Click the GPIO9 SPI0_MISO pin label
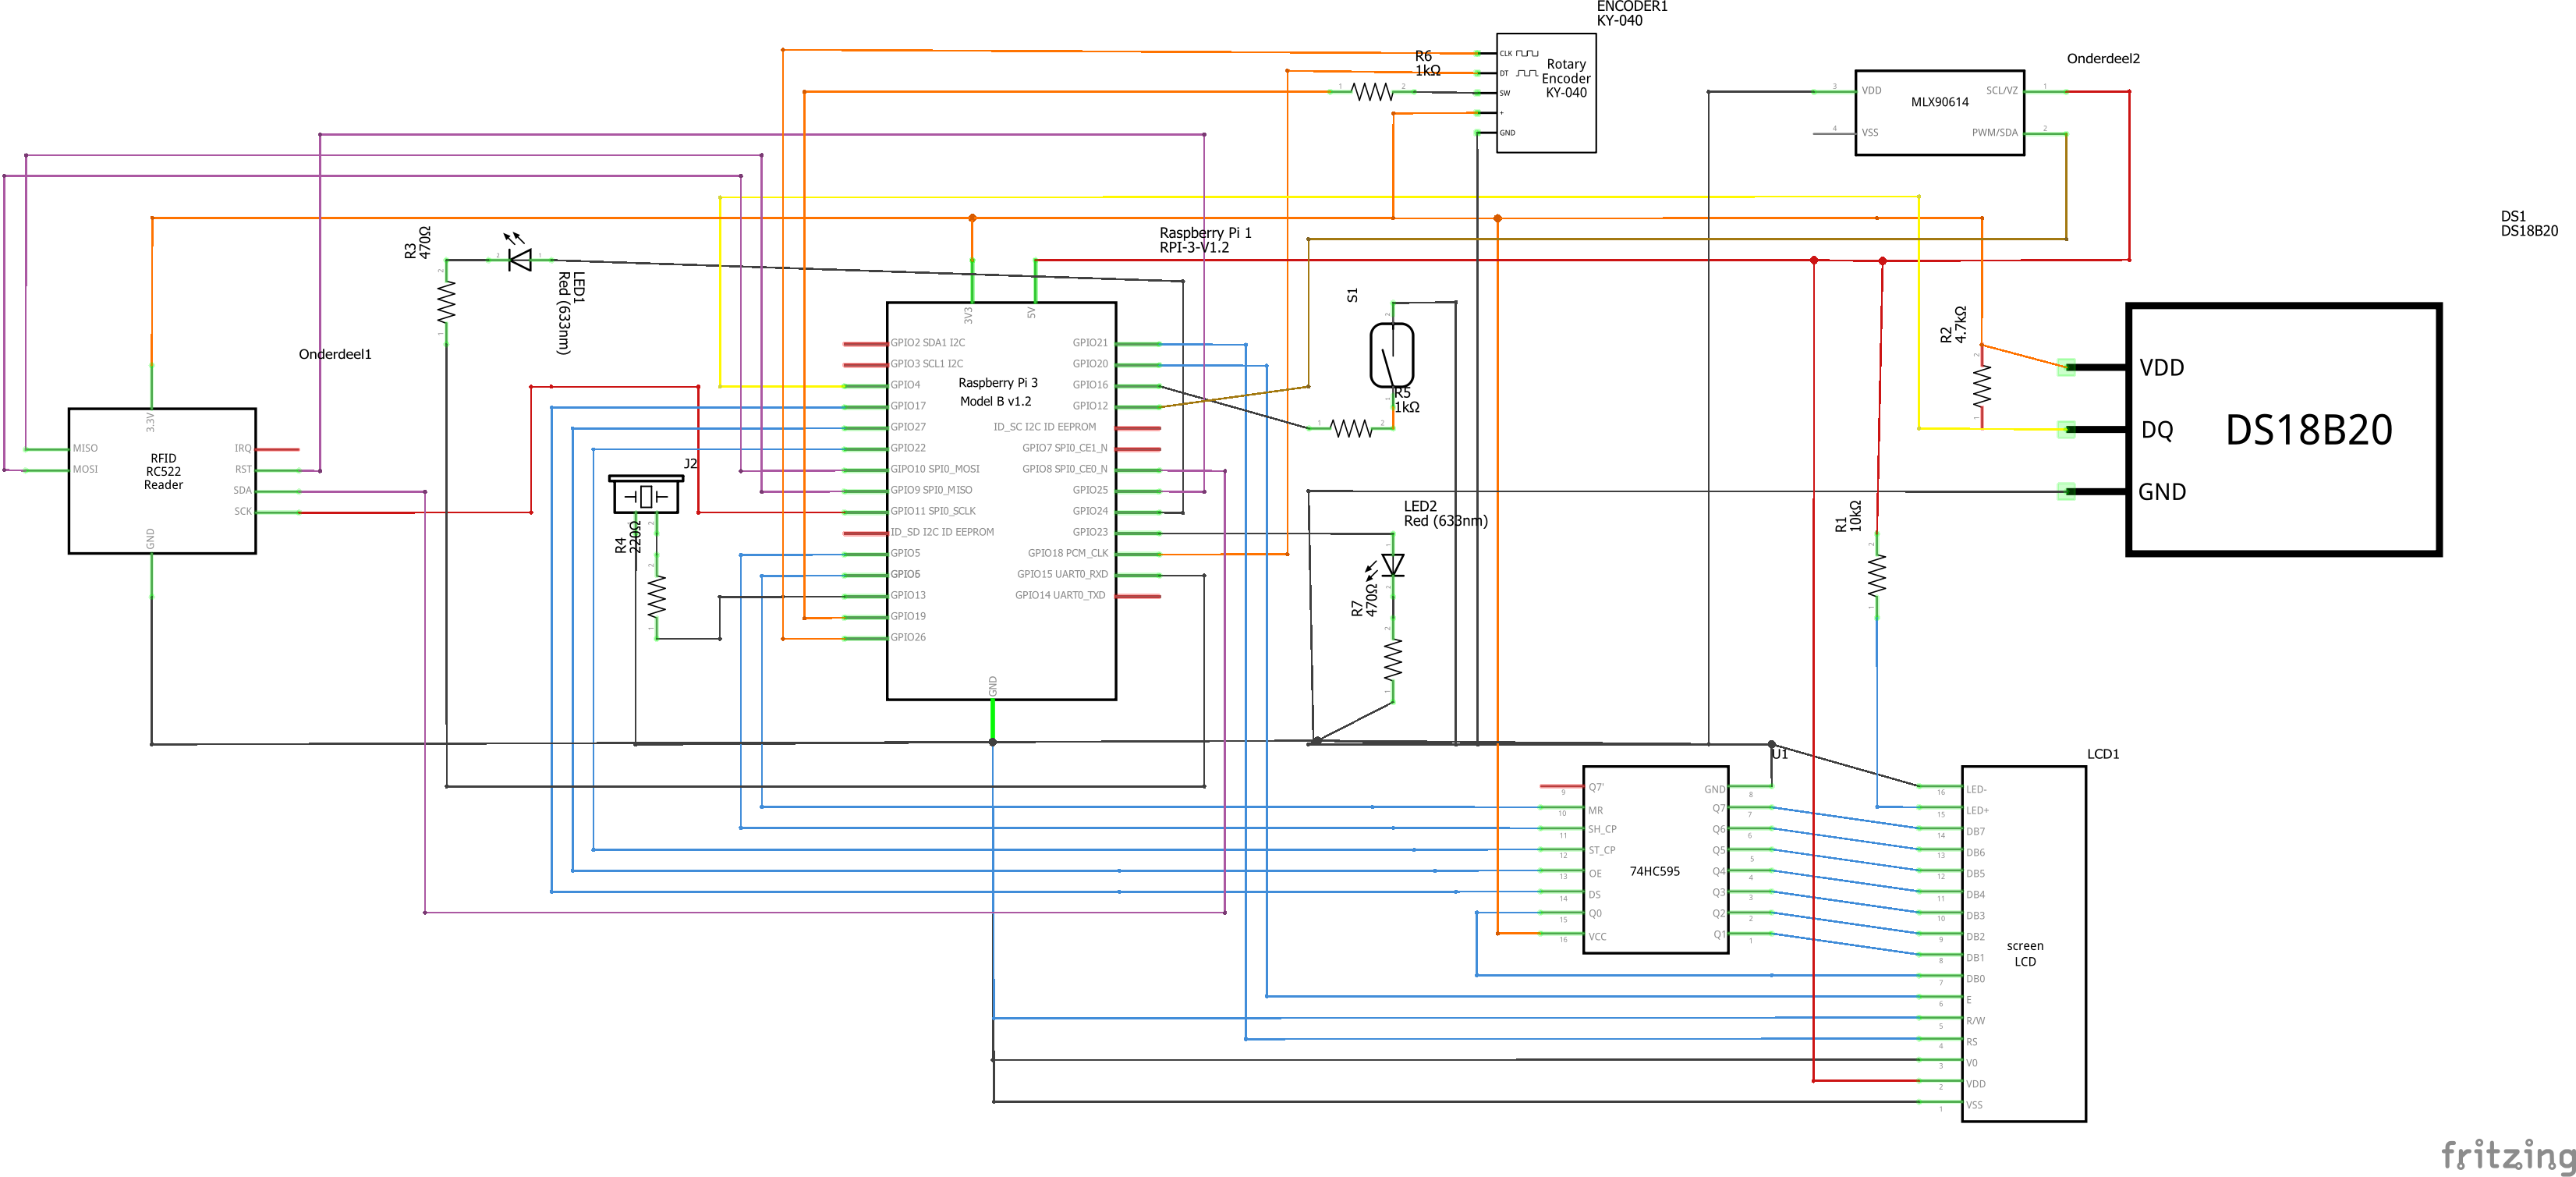The width and height of the screenshot is (2576, 1177). pos(931,490)
